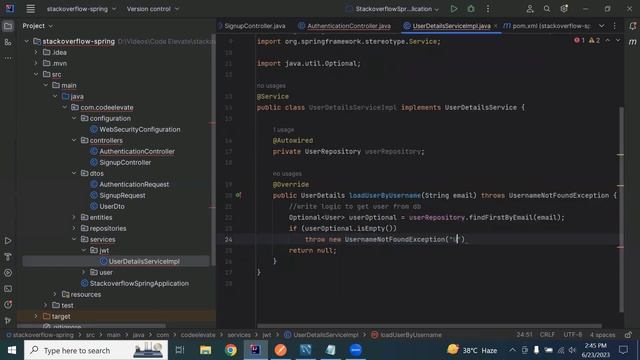Expand the target folder
The height and width of the screenshot is (360, 640).
[36, 316]
